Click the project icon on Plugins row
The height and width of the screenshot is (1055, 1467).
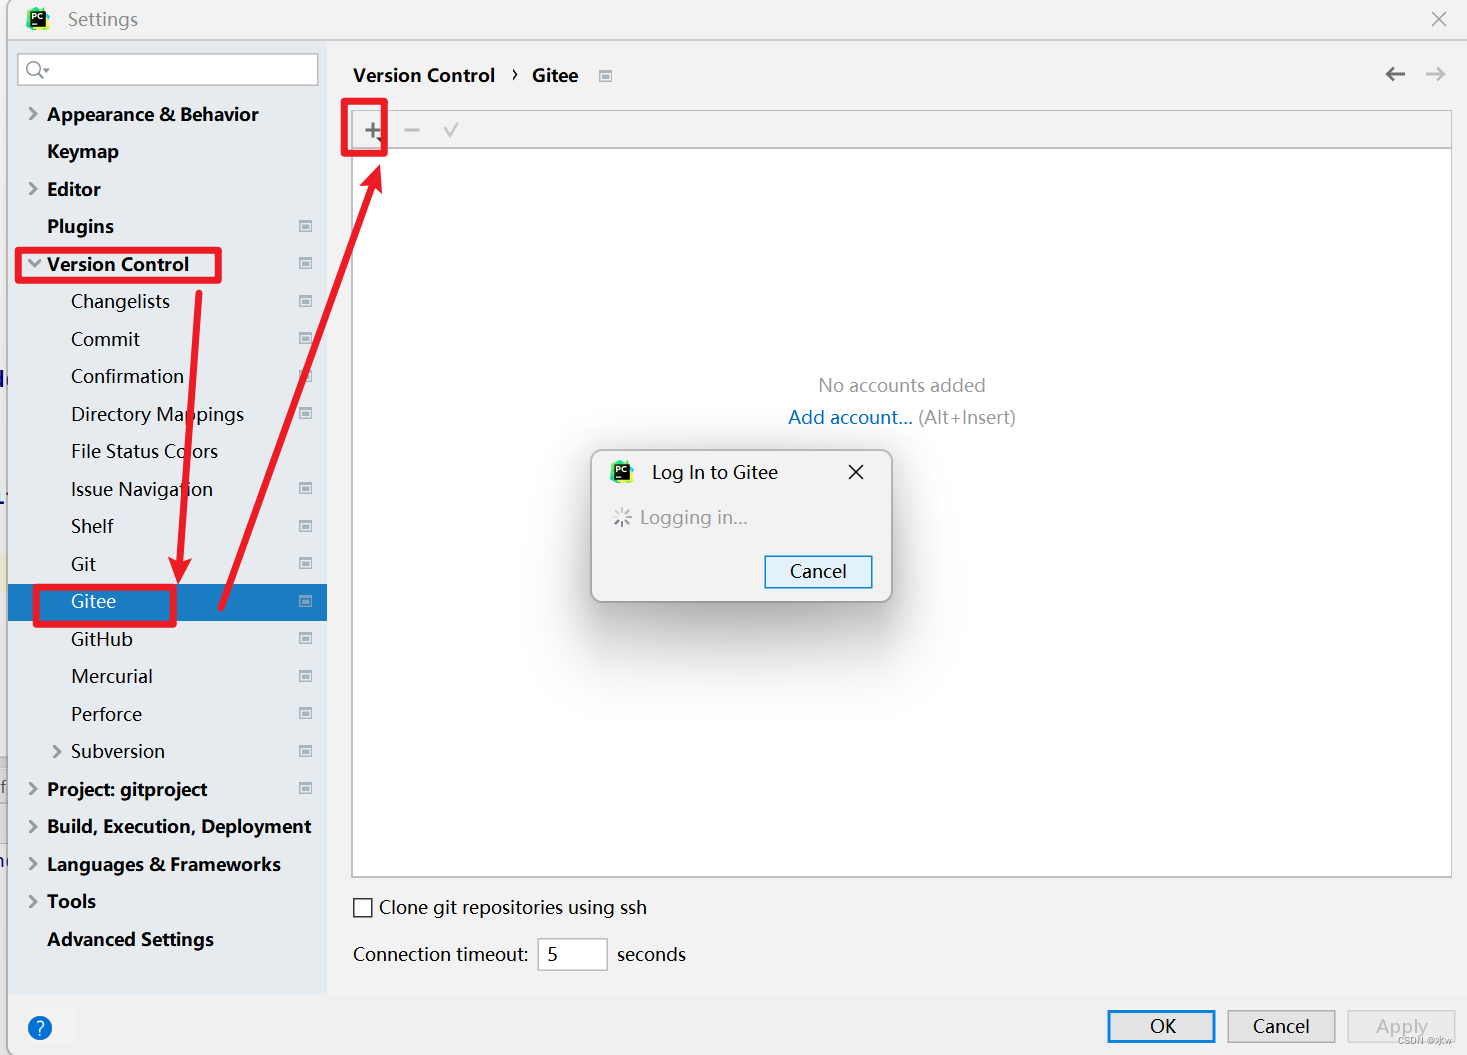point(306,226)
